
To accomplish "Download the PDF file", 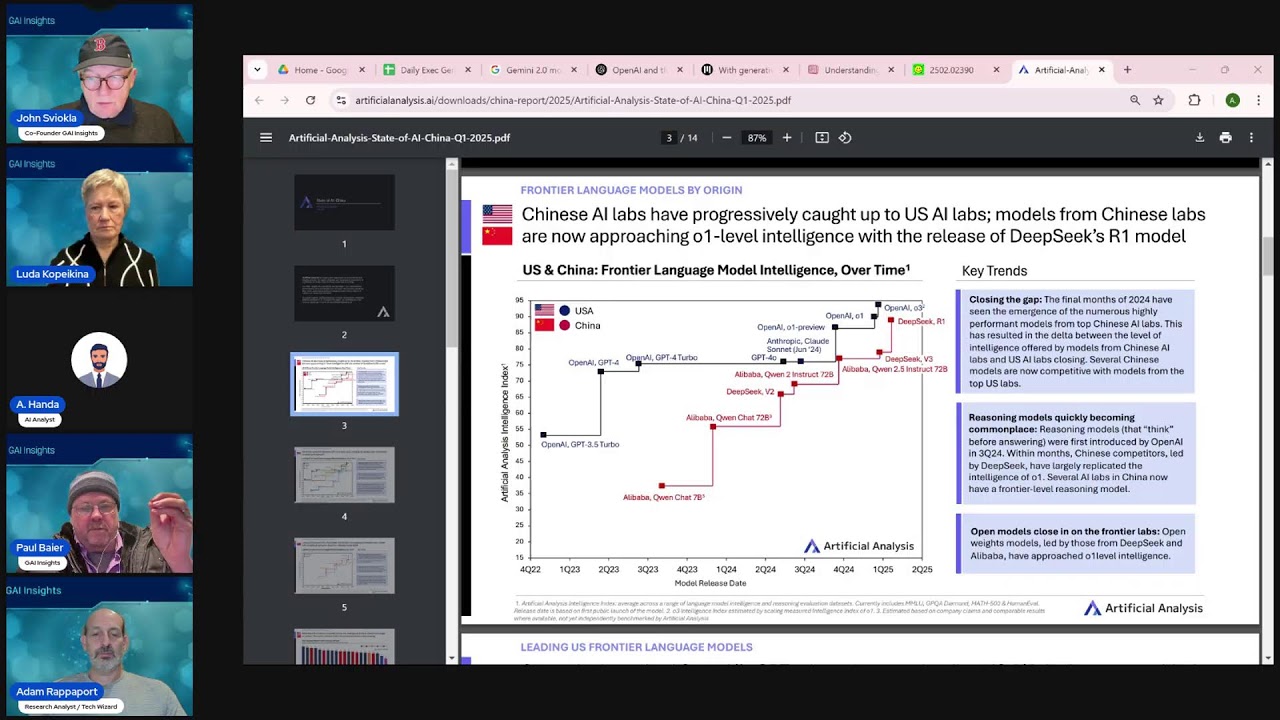I will pos(1200,138).
